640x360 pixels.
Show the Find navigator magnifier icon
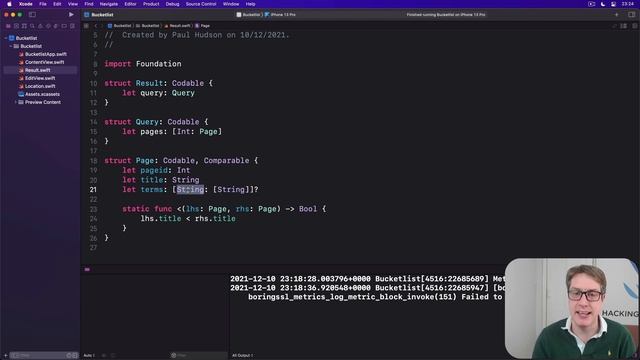pos(32,26)
